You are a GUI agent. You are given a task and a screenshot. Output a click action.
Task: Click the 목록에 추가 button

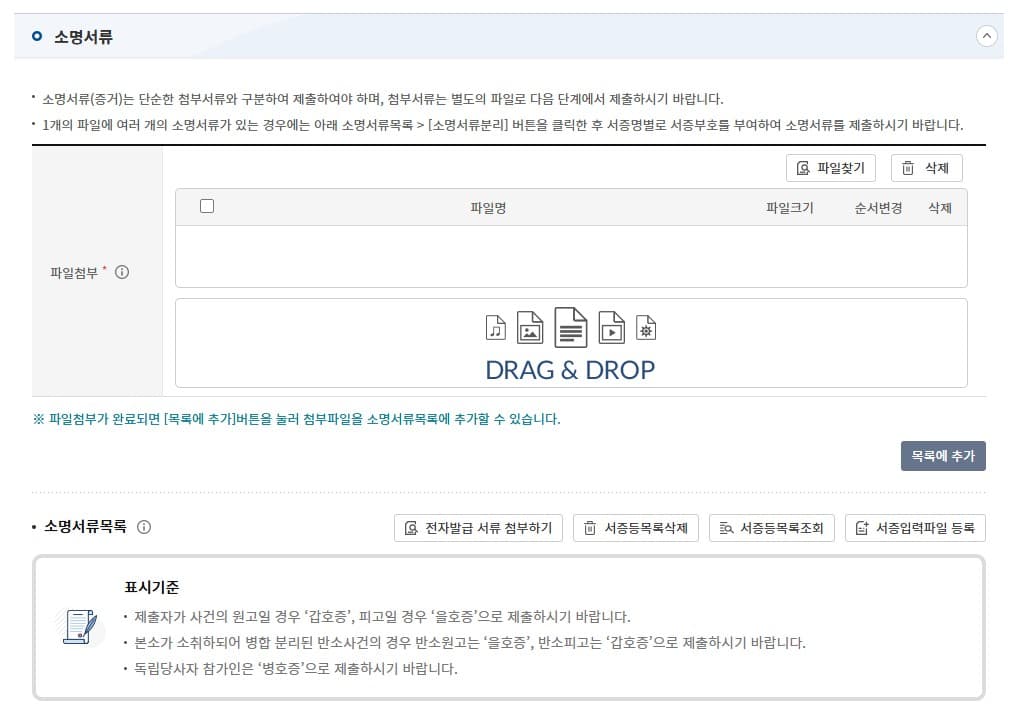[941, 456]
